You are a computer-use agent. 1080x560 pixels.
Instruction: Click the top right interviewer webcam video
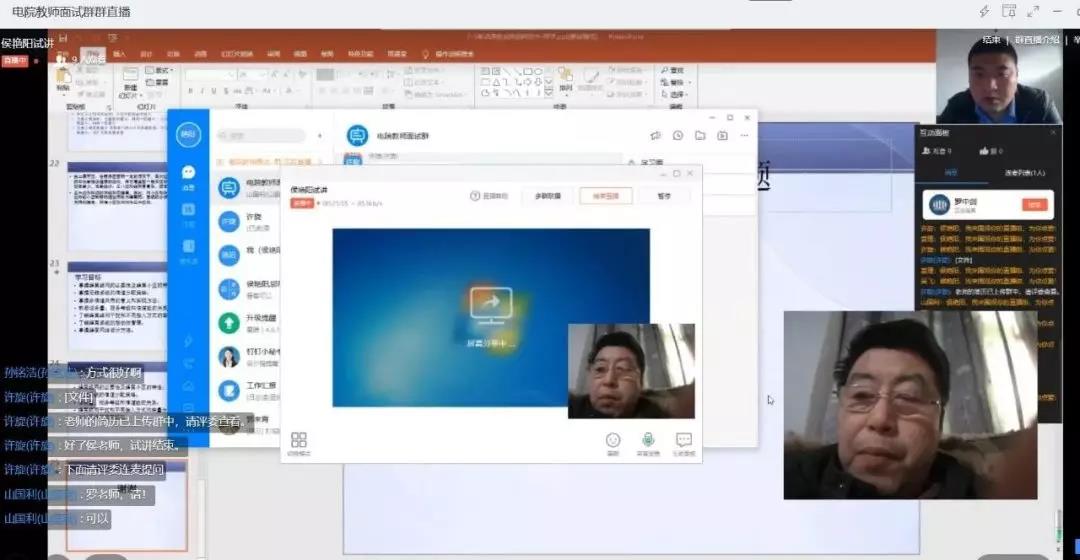pos(998,76)
